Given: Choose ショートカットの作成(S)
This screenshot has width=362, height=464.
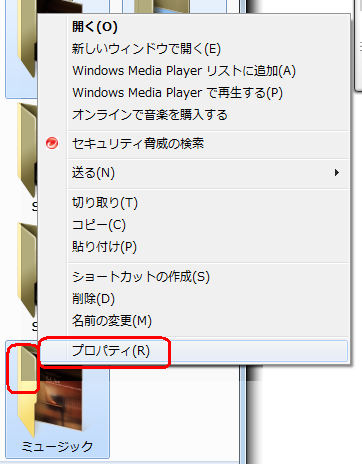Looking at the screenshot, I should (141, 277).
